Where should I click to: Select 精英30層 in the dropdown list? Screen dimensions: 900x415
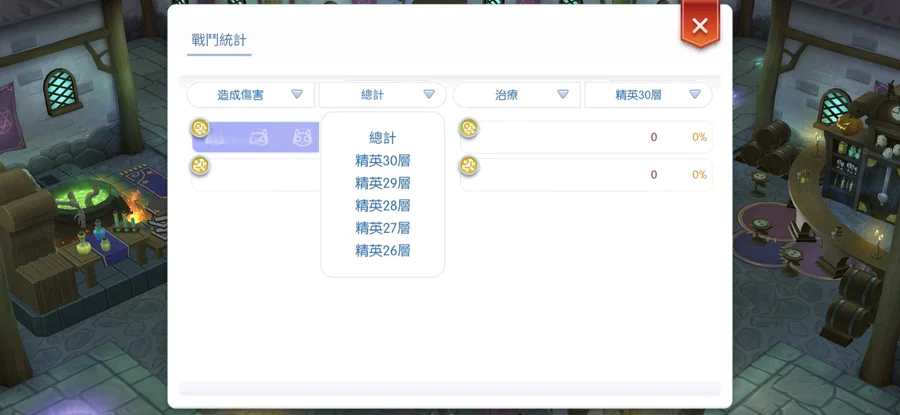pyautogui.click(x=382, y=161)
